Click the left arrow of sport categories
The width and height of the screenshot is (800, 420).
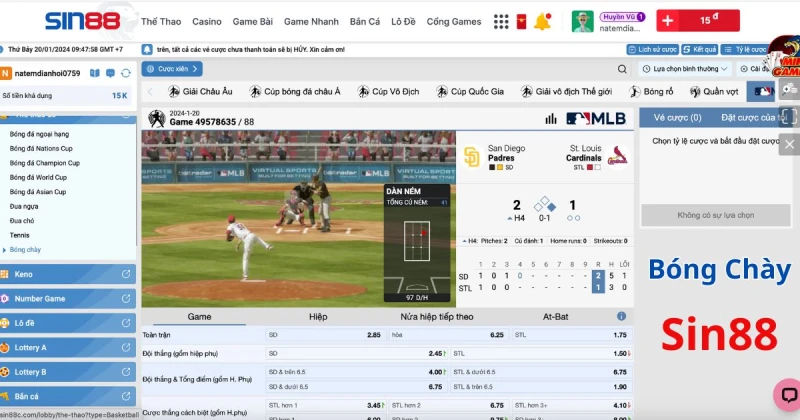point(150,92)
